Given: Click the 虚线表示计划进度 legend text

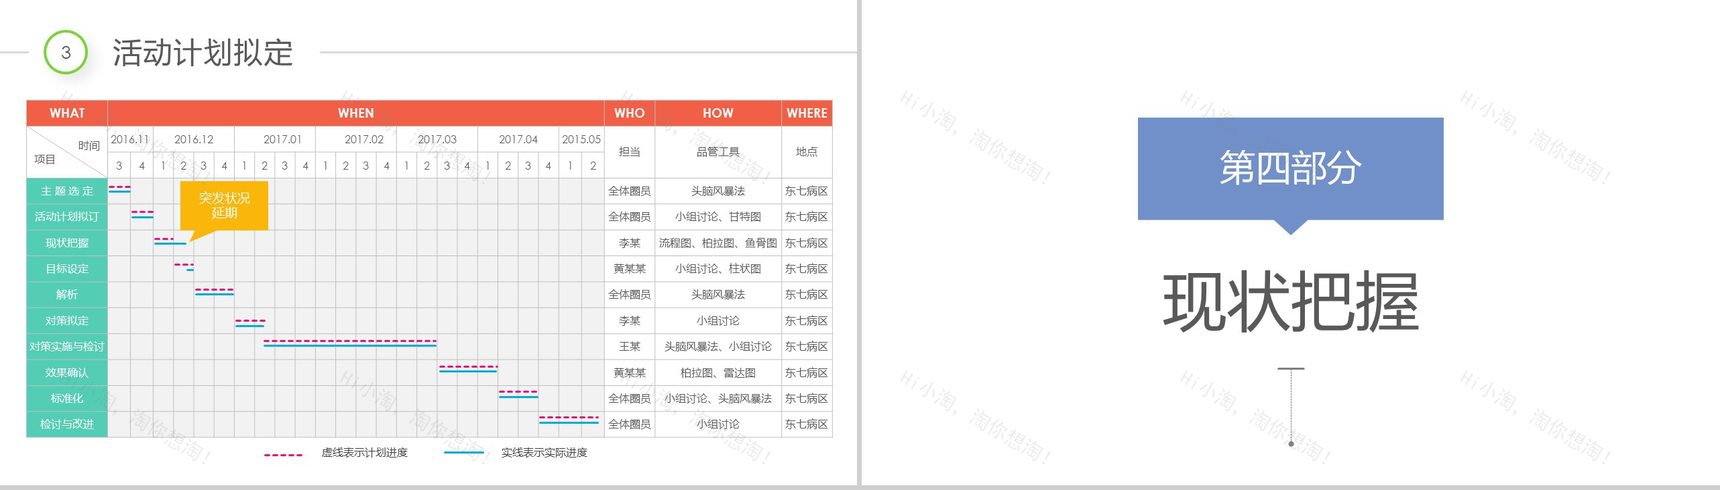Looking at the screenshot, I should (364, 453).
